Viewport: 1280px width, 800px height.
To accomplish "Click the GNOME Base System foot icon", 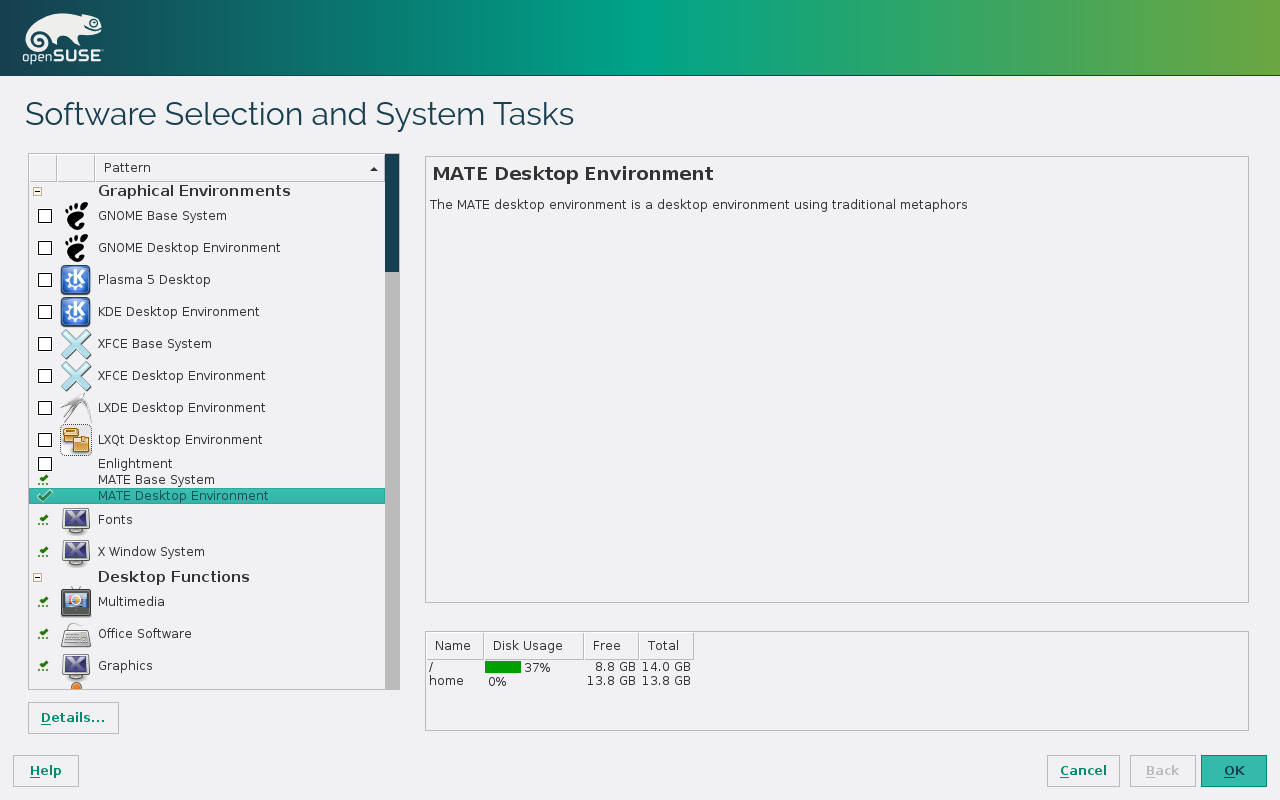I will tap(76, 216).
